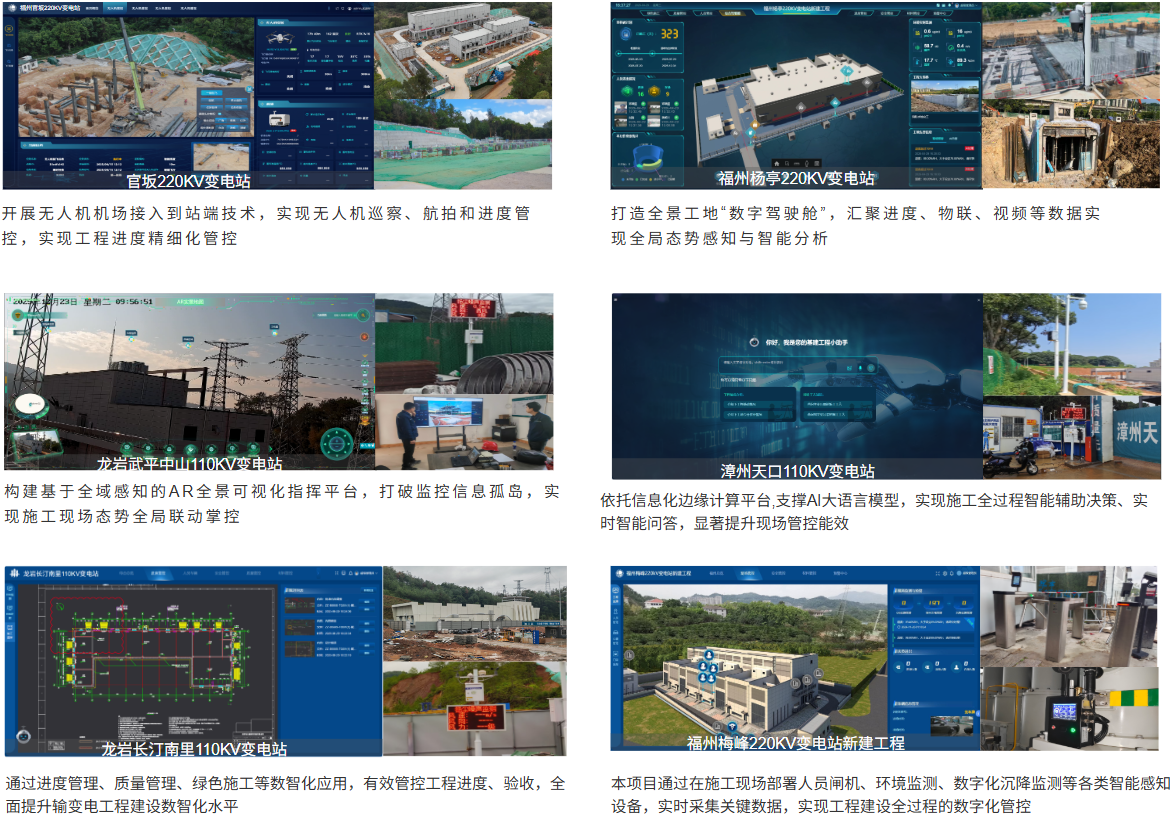The height and width of the screenshot is (819, 1173).
Task: Open settlement monitor device photo beside Meifeng dashboard
Action: (x=1070, y=708)
